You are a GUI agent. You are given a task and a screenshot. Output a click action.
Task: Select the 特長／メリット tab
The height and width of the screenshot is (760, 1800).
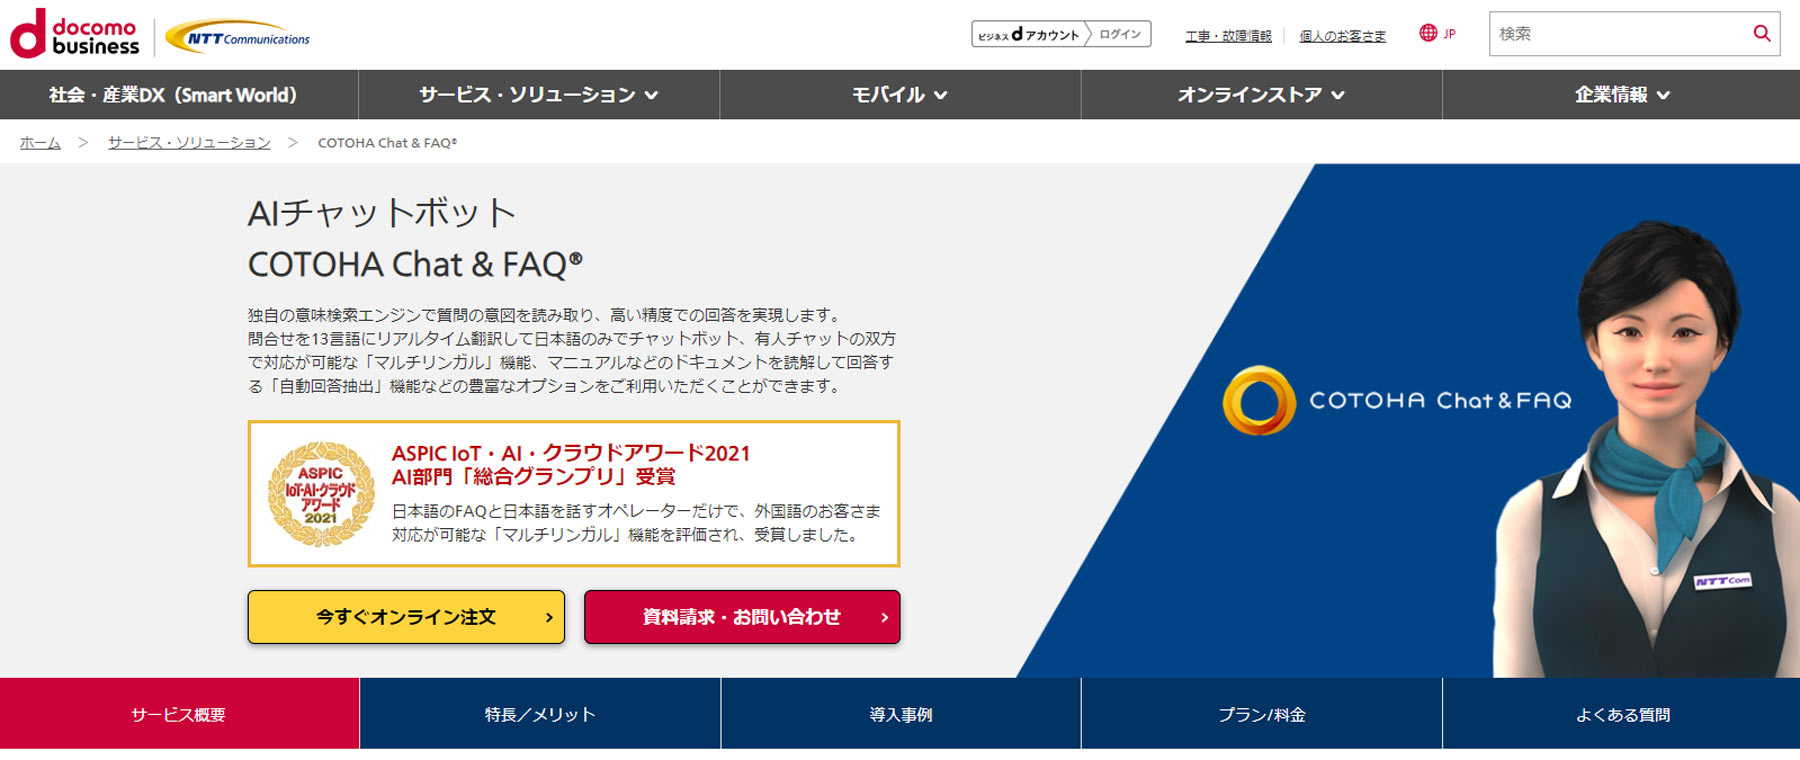tap(540, 714)
